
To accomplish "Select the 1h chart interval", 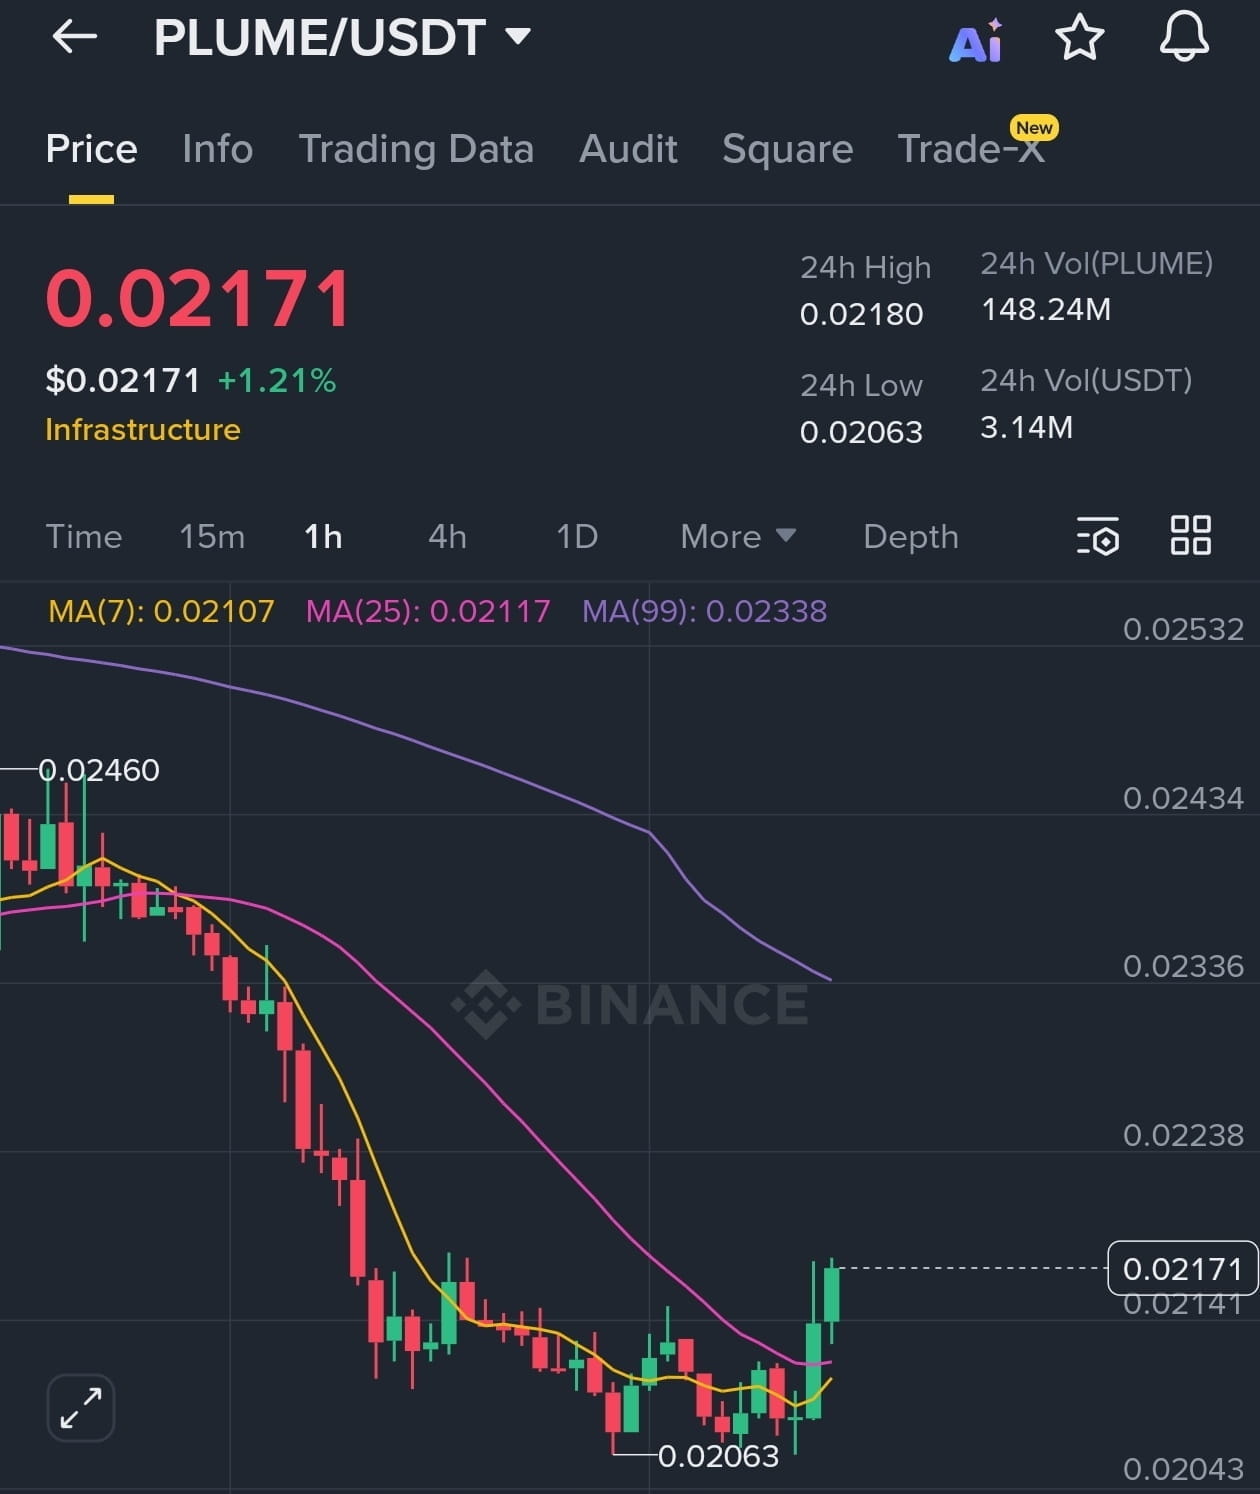I will (323, 537).
